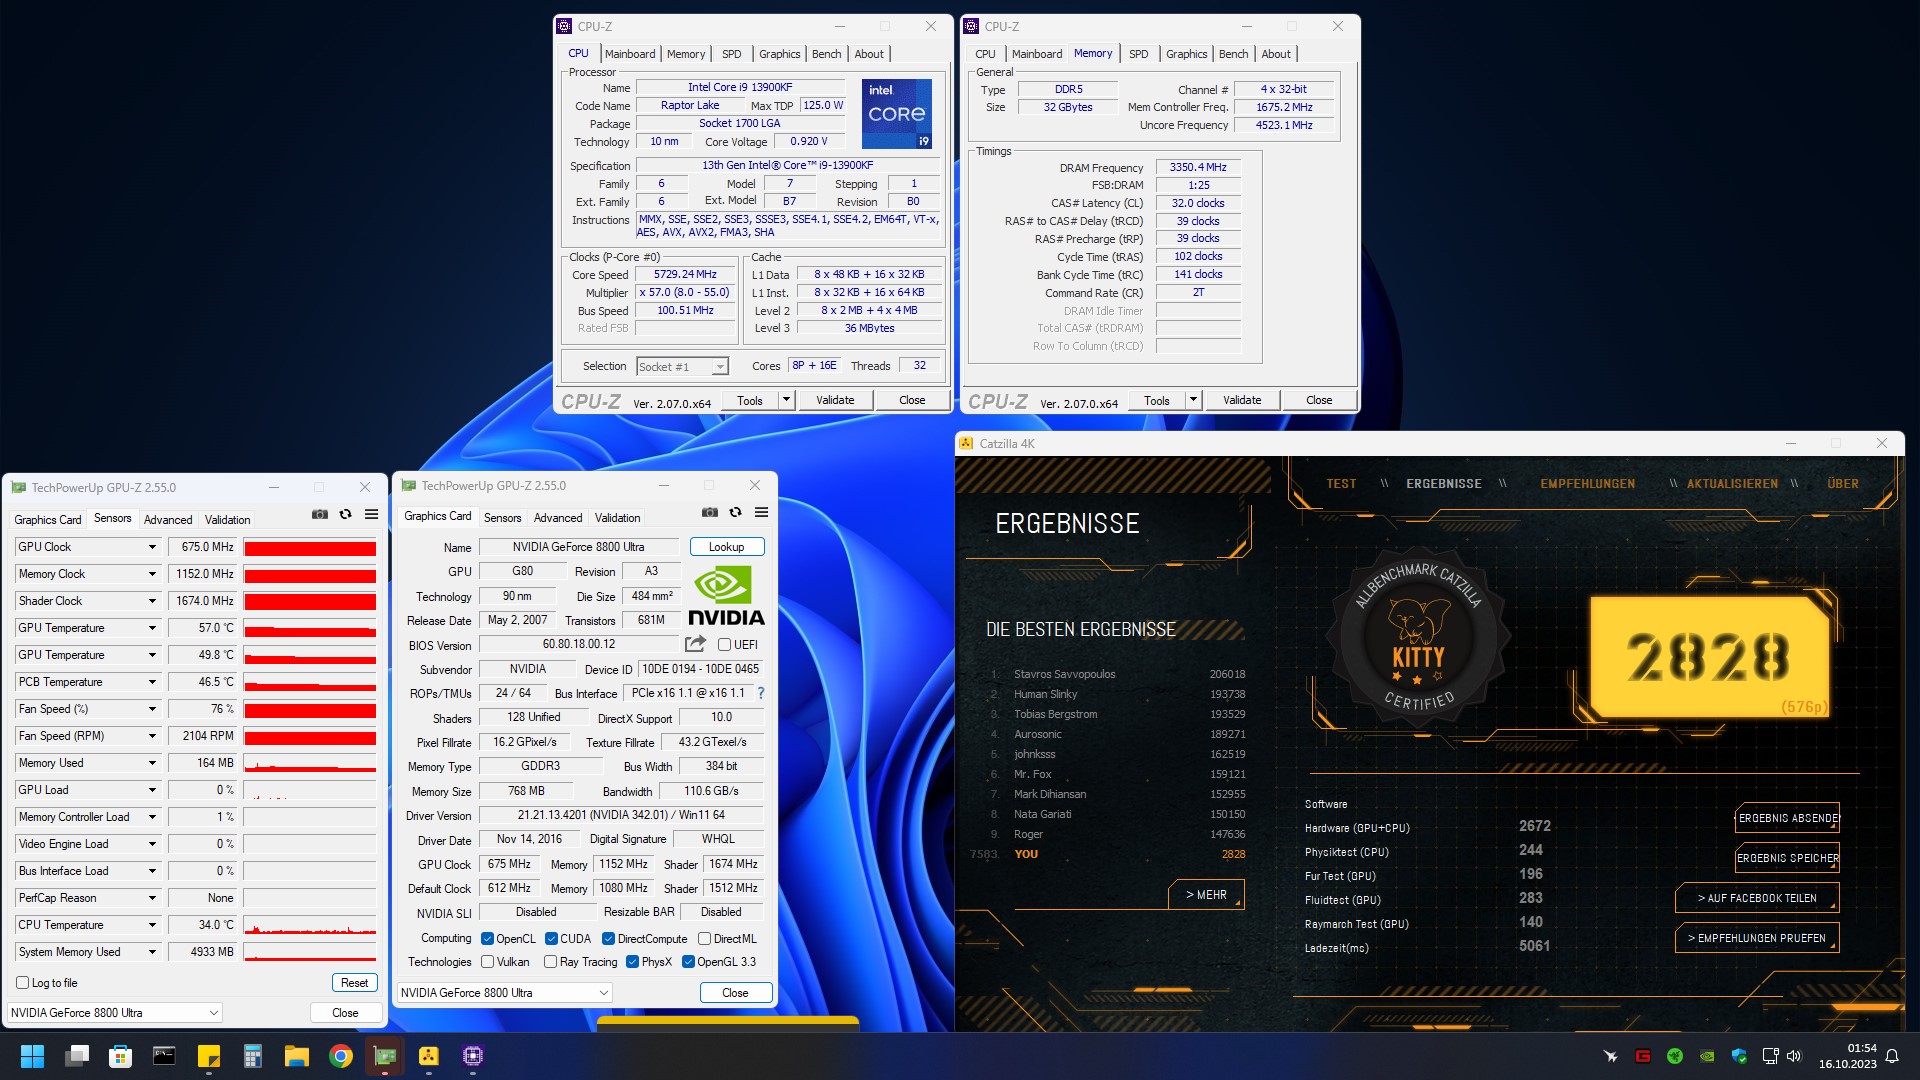Click AUF FACEBOOK TEILEN in Catzilla
1920x1080 pixels.
(x=1757, y=899)
